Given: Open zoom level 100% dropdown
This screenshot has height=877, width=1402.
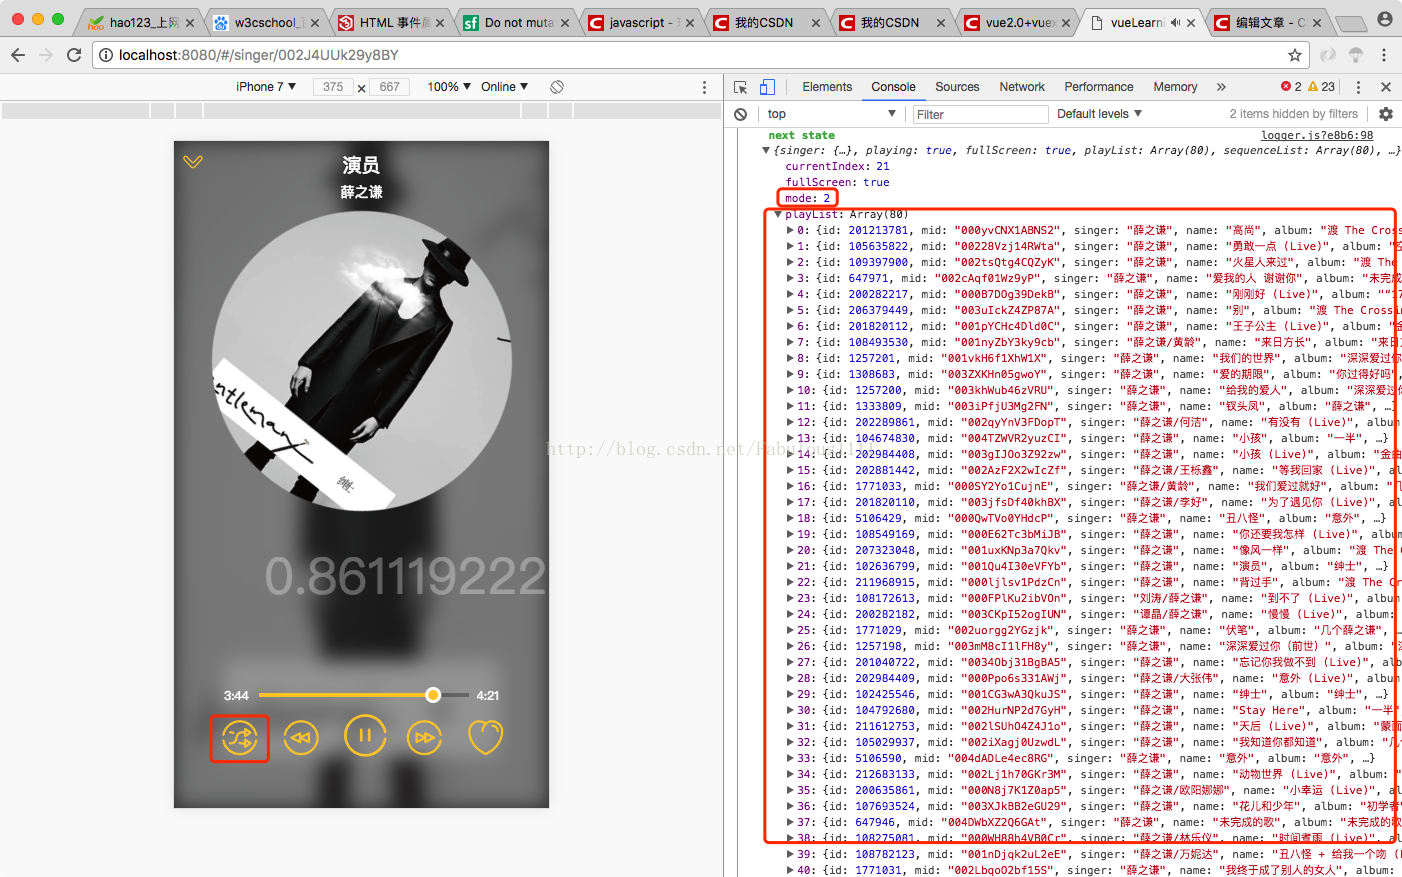Looking at the screenshot, I should click(x=449, y=87).
